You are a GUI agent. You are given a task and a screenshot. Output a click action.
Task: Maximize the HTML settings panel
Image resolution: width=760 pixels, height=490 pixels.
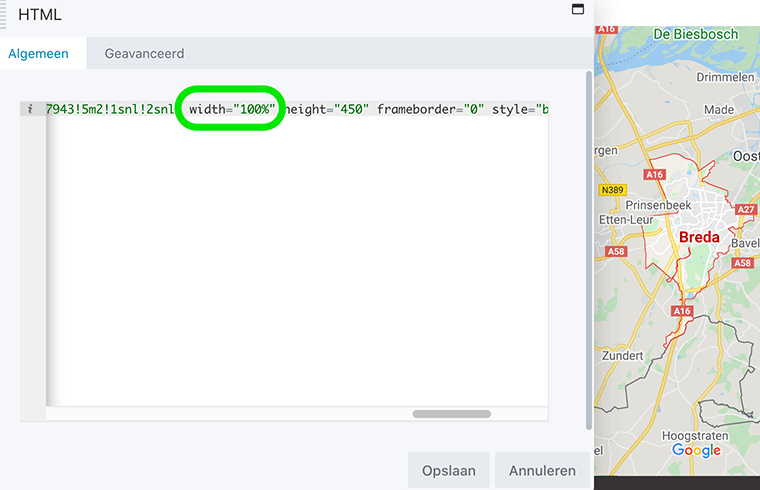[577, 9]
